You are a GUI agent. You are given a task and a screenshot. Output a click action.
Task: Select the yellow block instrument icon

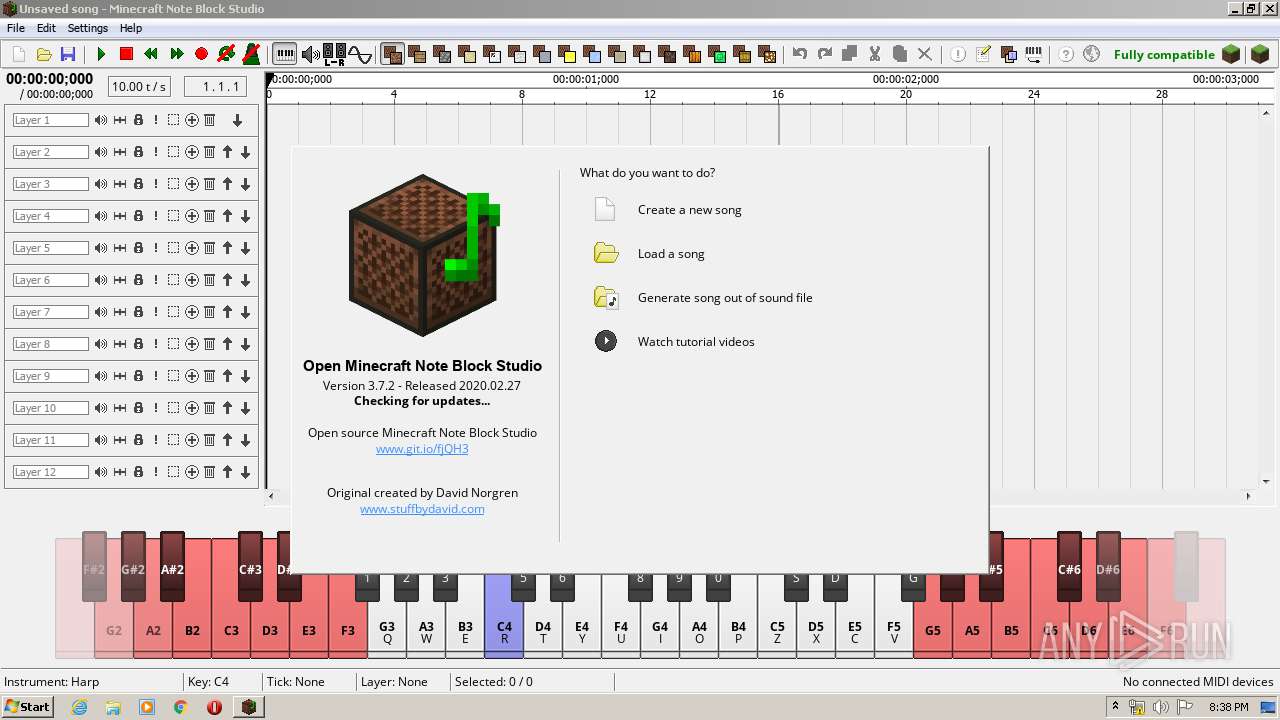coord(567,54)
